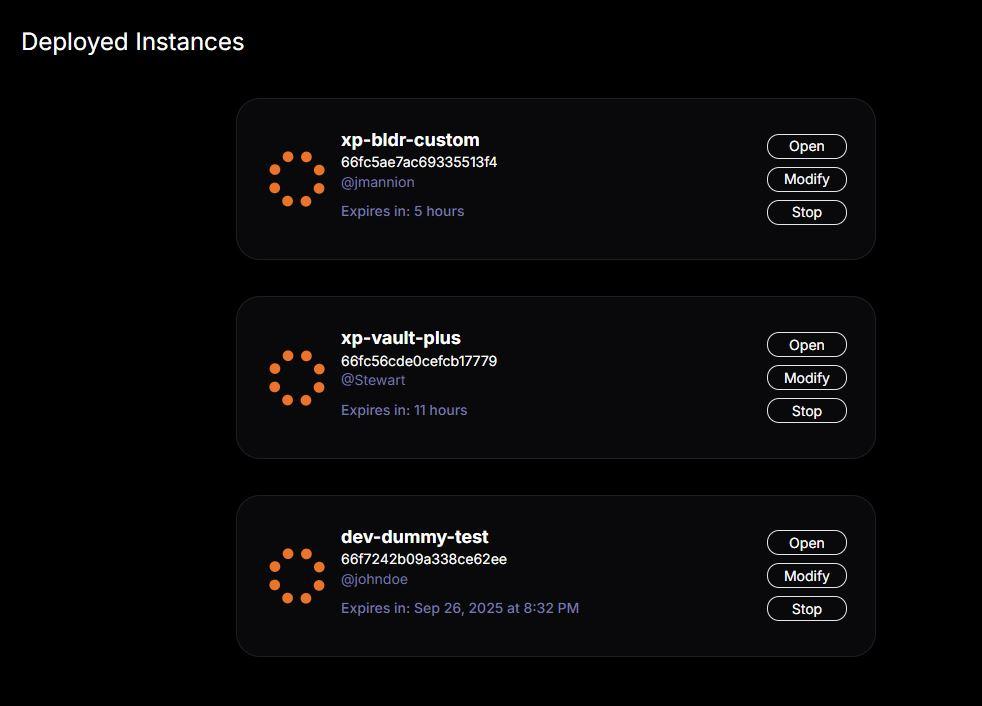Select the @Stewart user link
This screenshot has height=706, width=982.
tap(373, 380)
